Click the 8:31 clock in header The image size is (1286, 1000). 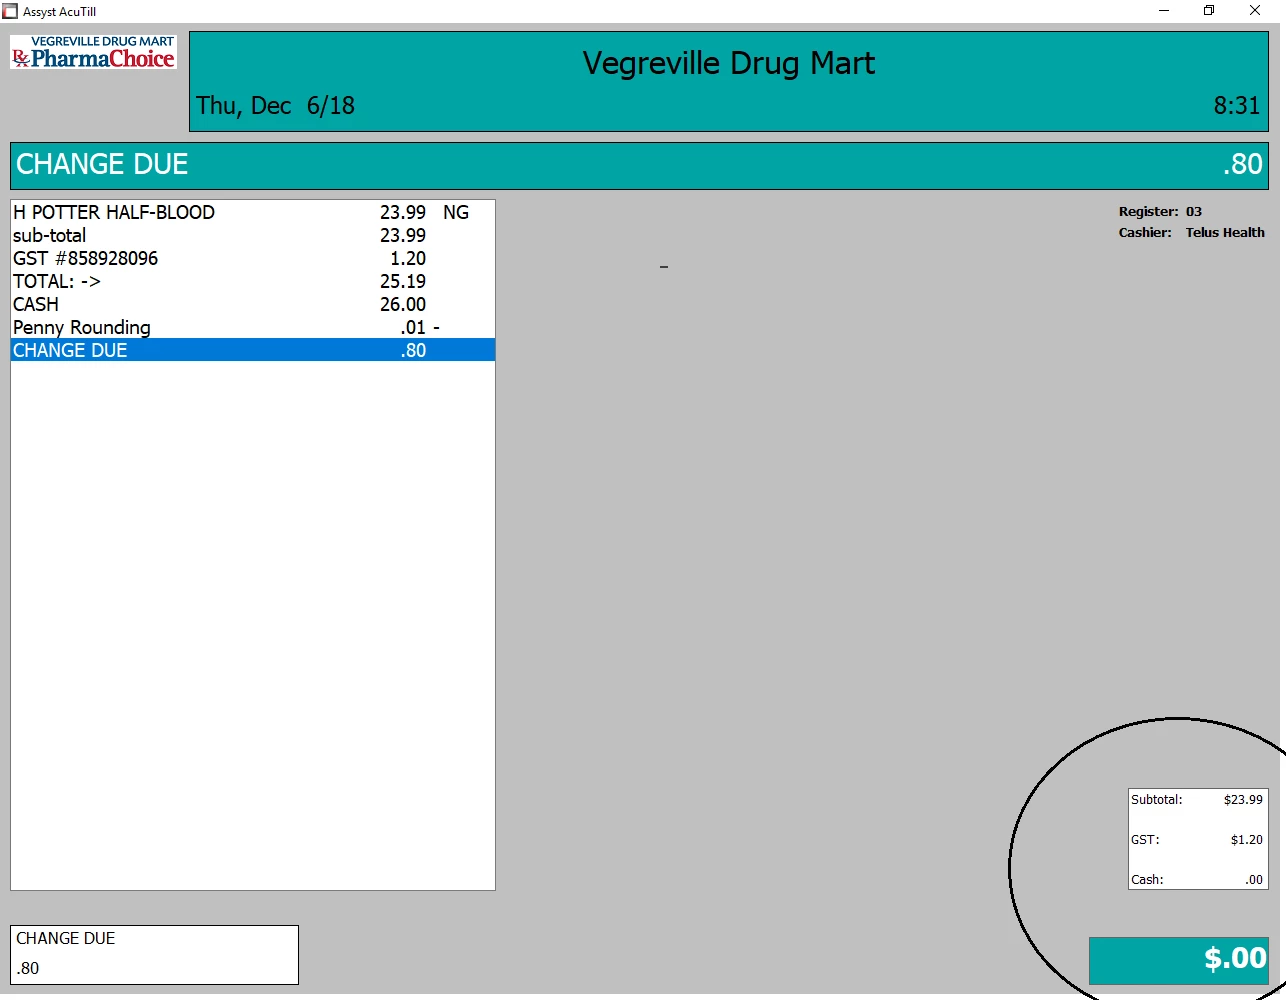click(1237, 105)
